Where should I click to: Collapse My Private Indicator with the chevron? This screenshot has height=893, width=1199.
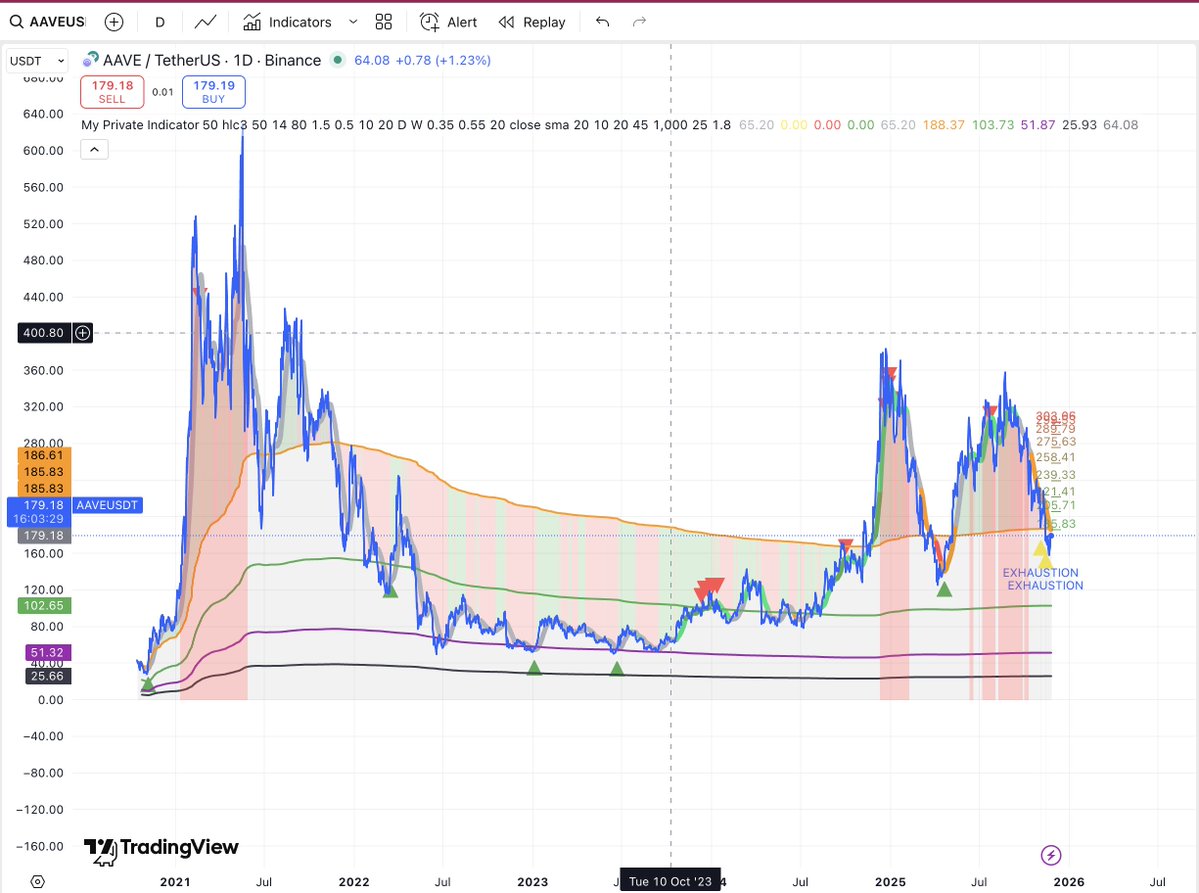point(94,148)
